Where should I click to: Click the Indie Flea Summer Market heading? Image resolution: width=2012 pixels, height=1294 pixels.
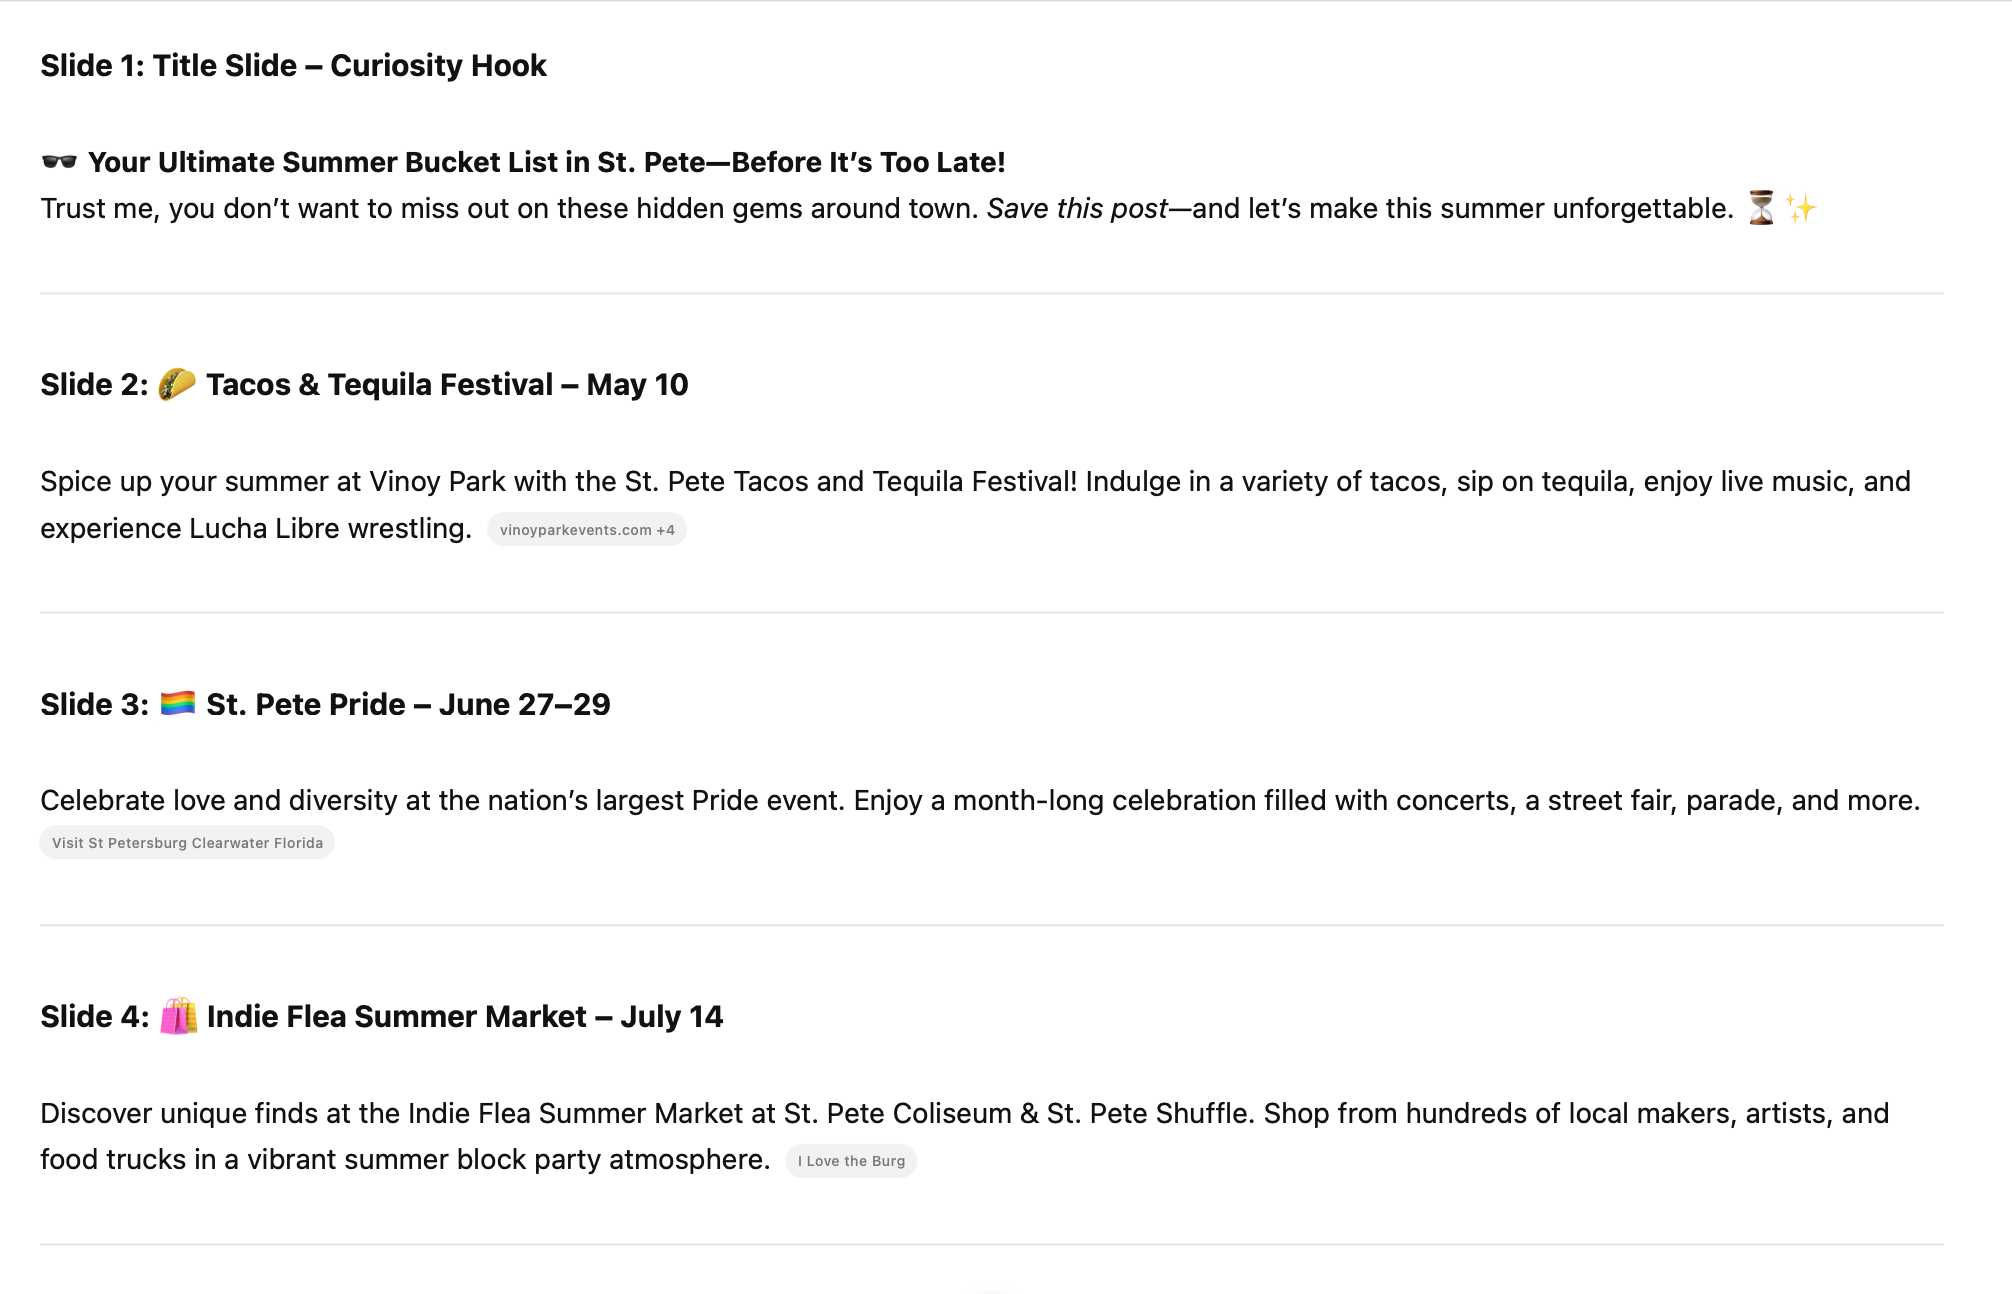464,1017
